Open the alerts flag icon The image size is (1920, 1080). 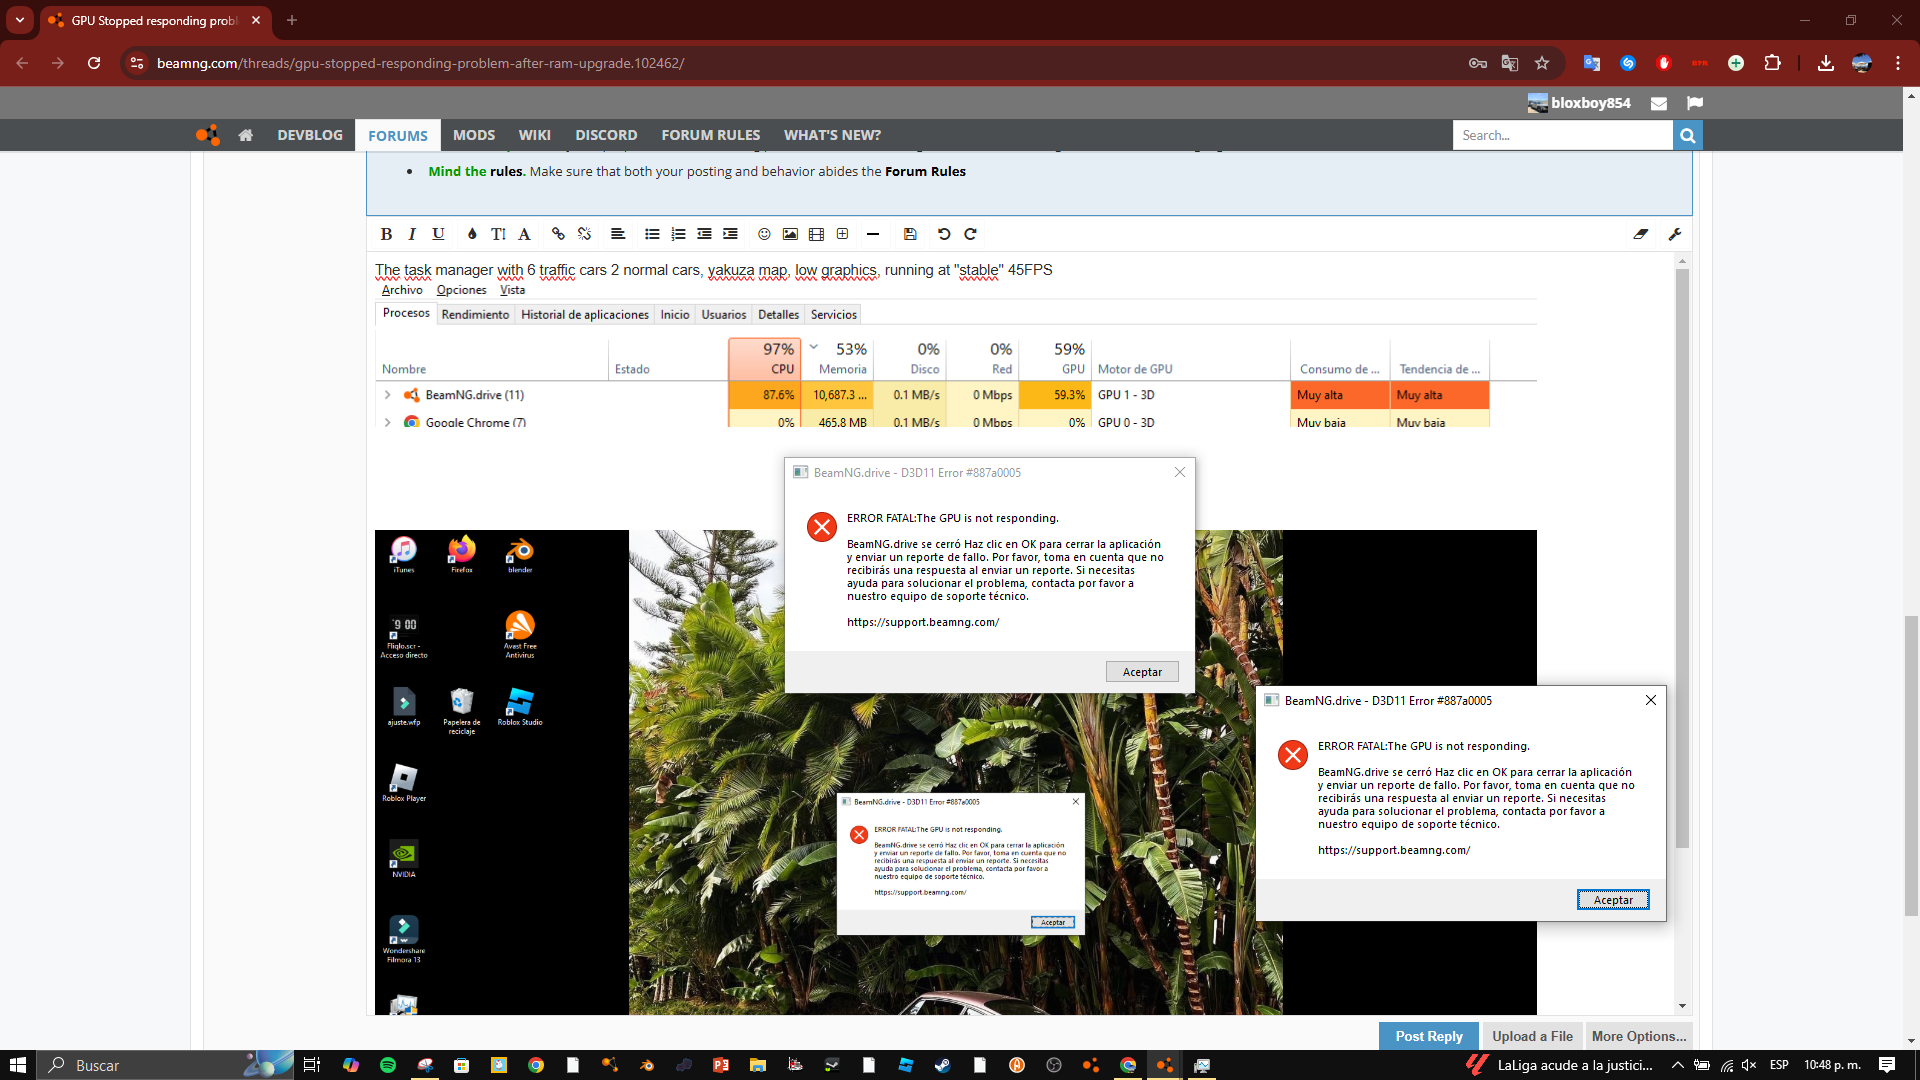click(1694, 103)
